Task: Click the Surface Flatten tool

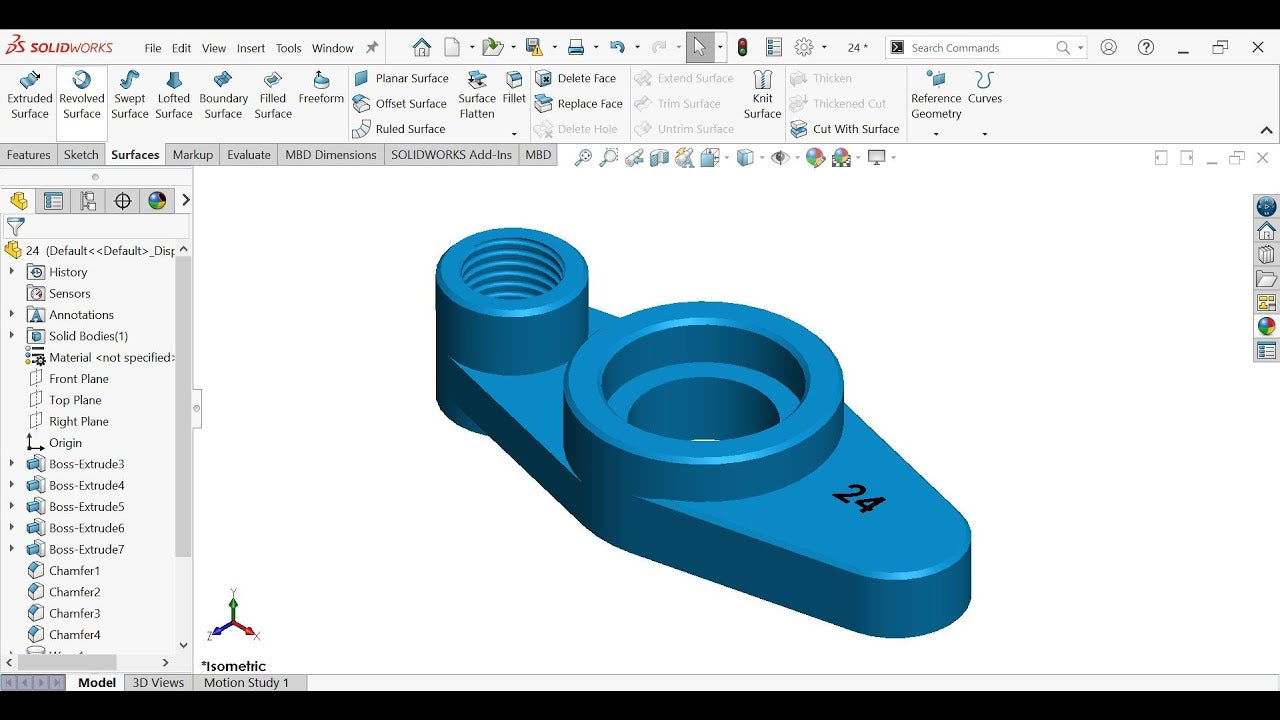Action: [x=477, y=95]
